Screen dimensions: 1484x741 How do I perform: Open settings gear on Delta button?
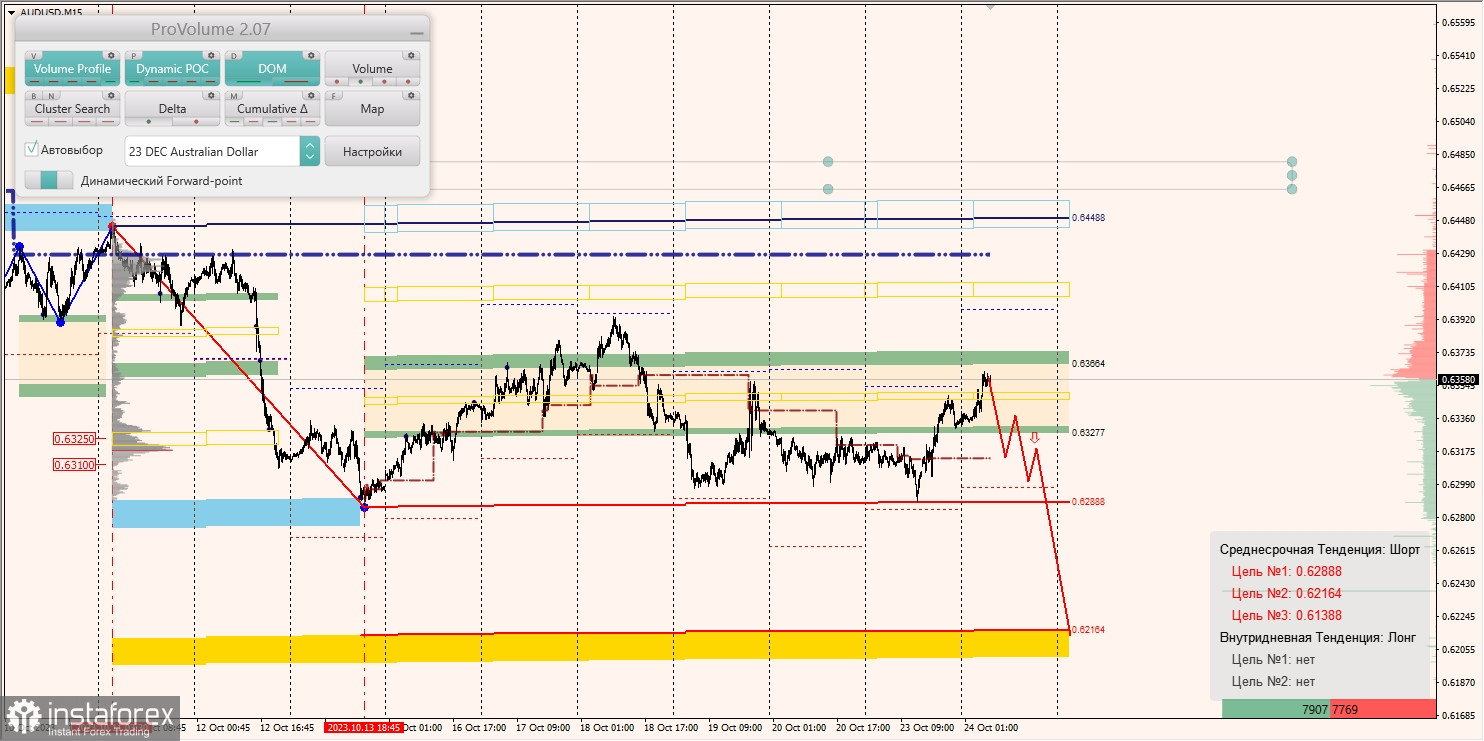coord(211,95)
